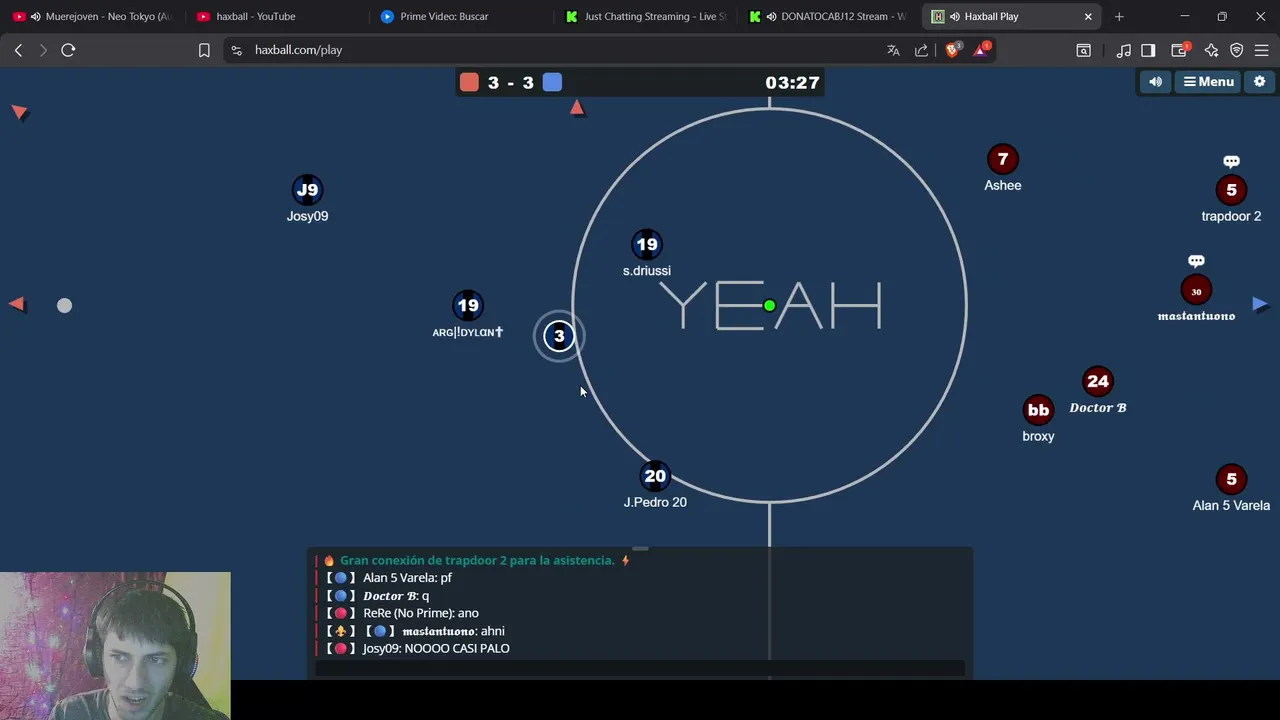
Task: Open Brave VPN shield icon
Action: [1236, 50]
